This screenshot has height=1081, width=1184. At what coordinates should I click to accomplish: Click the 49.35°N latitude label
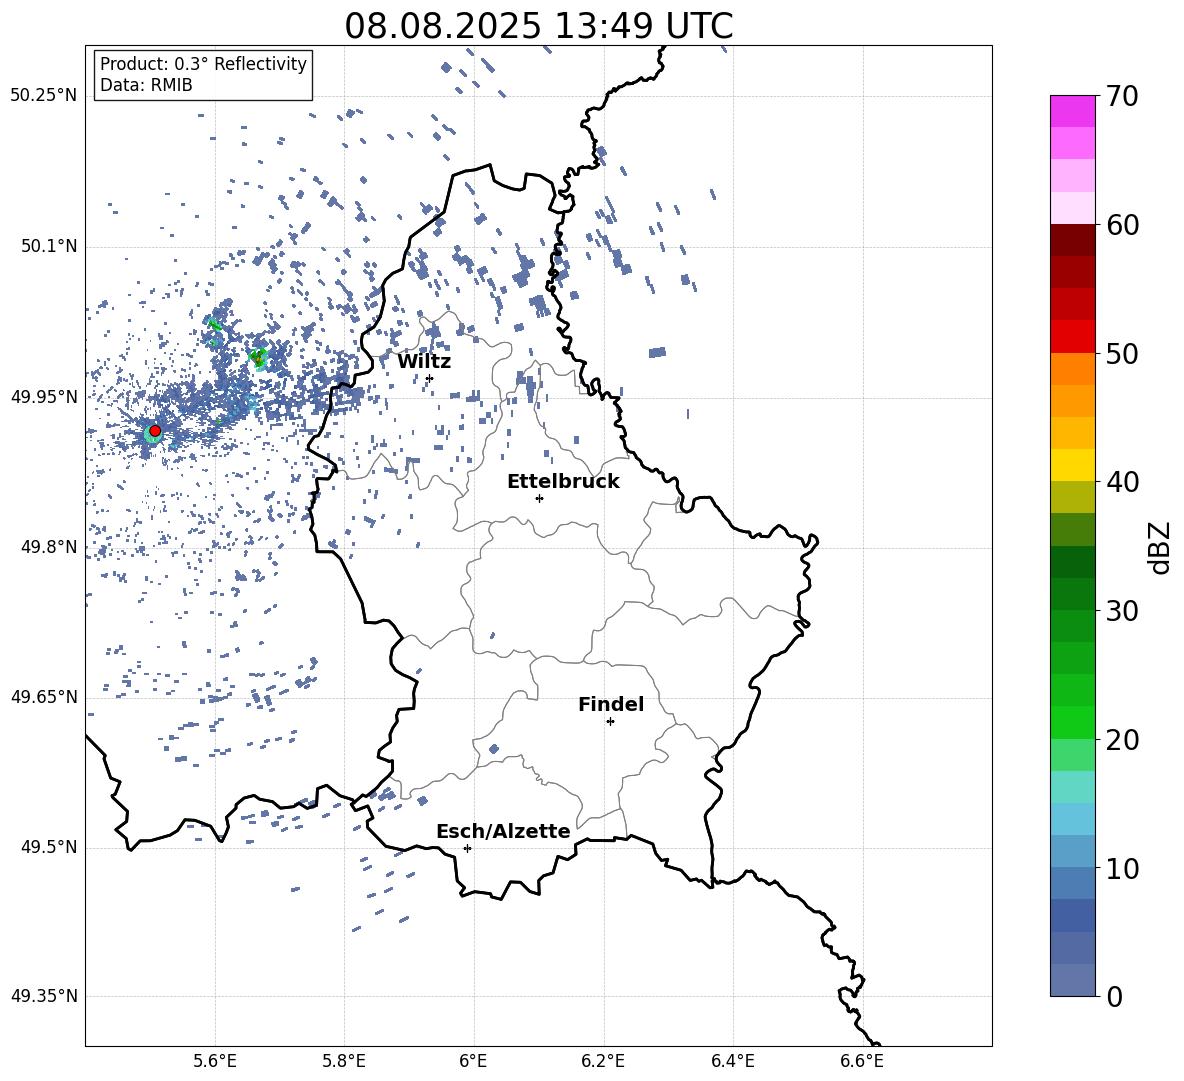click(x=44, y=996)
